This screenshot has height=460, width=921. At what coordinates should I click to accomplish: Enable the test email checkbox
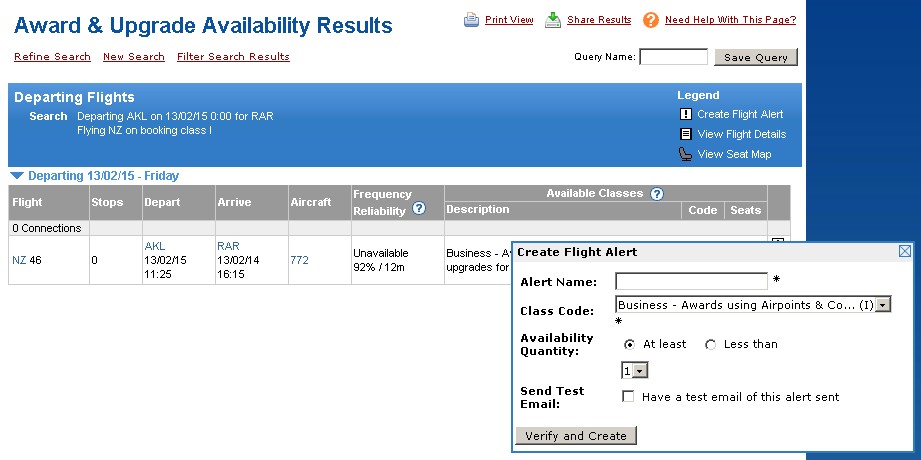pos(628,397)
